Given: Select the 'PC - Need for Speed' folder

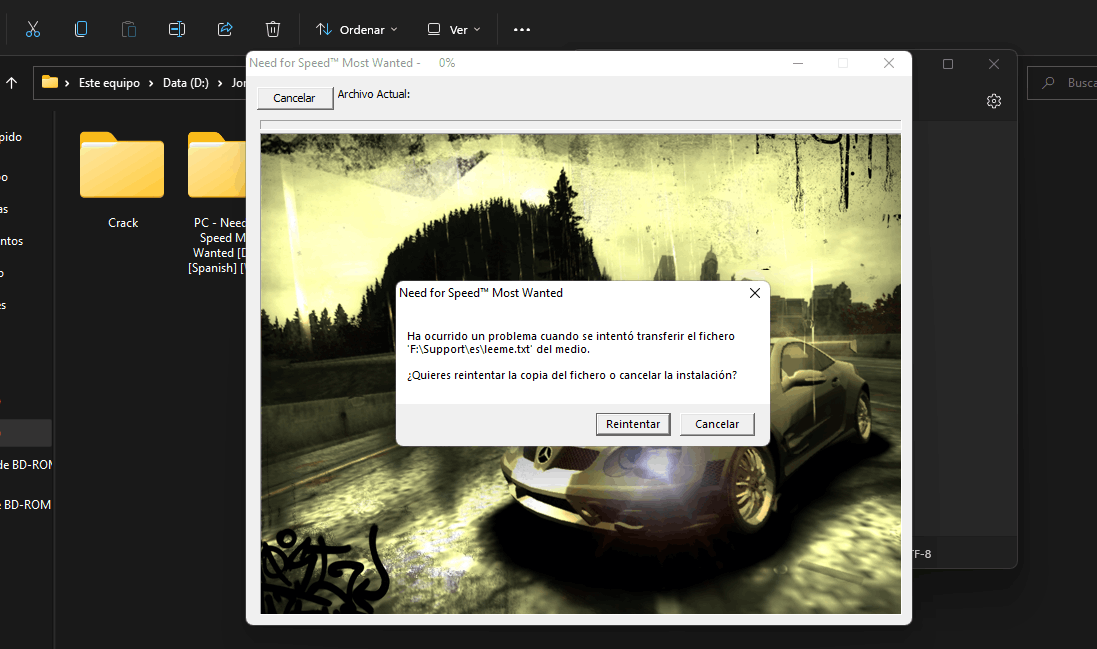Looking at the screenshot, I should [x=216, y=204].
